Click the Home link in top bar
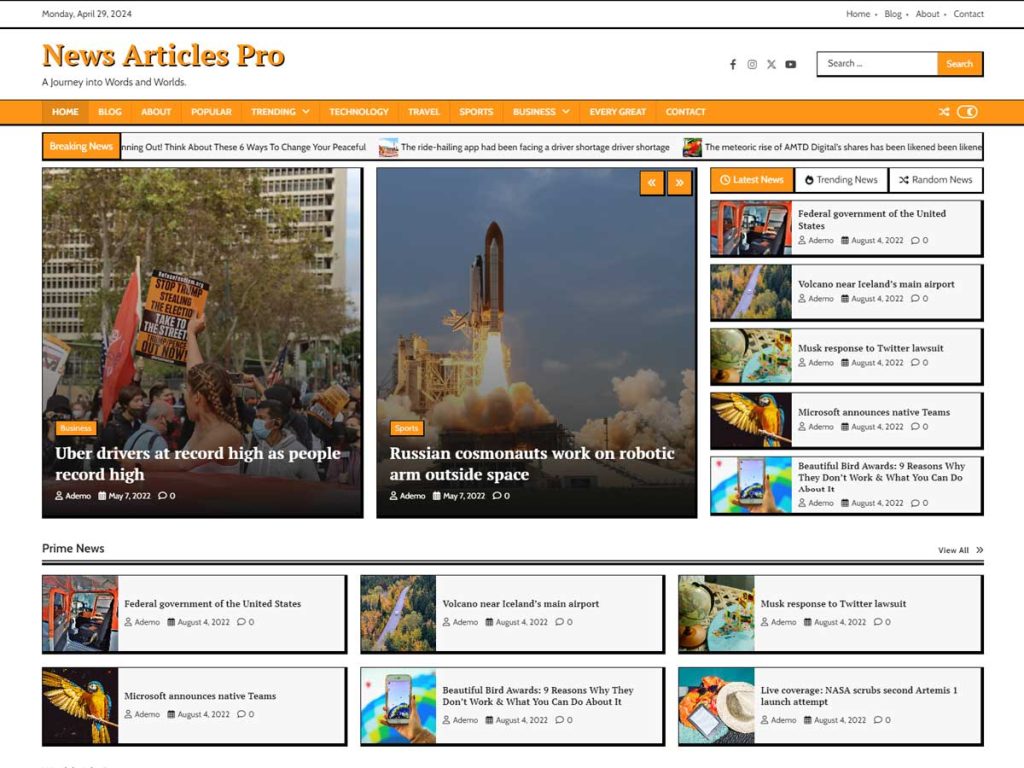The image size is (1024, 768). [857, 14]
